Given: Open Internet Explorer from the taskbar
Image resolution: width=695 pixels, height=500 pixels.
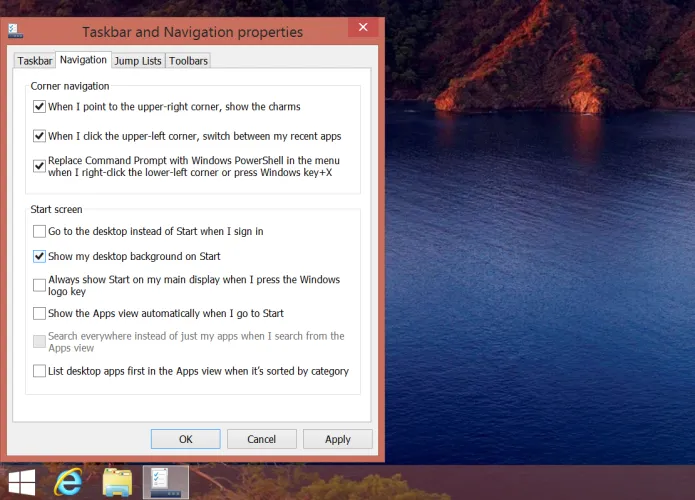Looking at the screenshot, I should pos(68,481).
